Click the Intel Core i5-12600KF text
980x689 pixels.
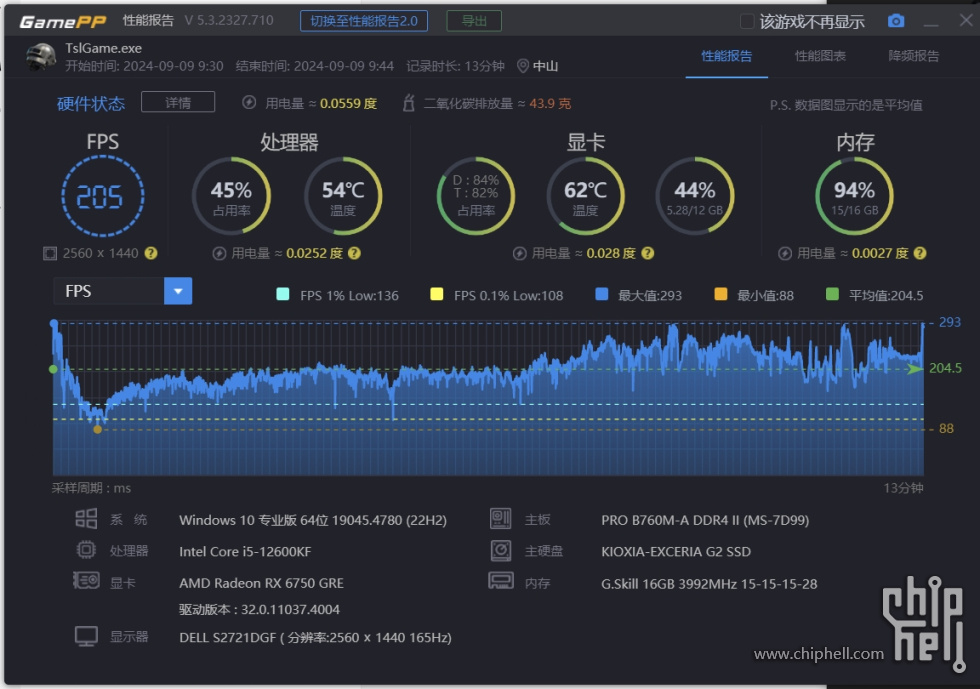tap(245, 551)
